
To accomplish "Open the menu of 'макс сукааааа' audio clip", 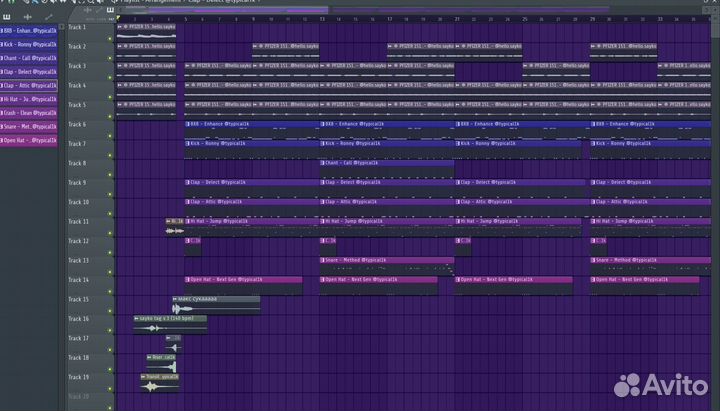I will 176,299.
